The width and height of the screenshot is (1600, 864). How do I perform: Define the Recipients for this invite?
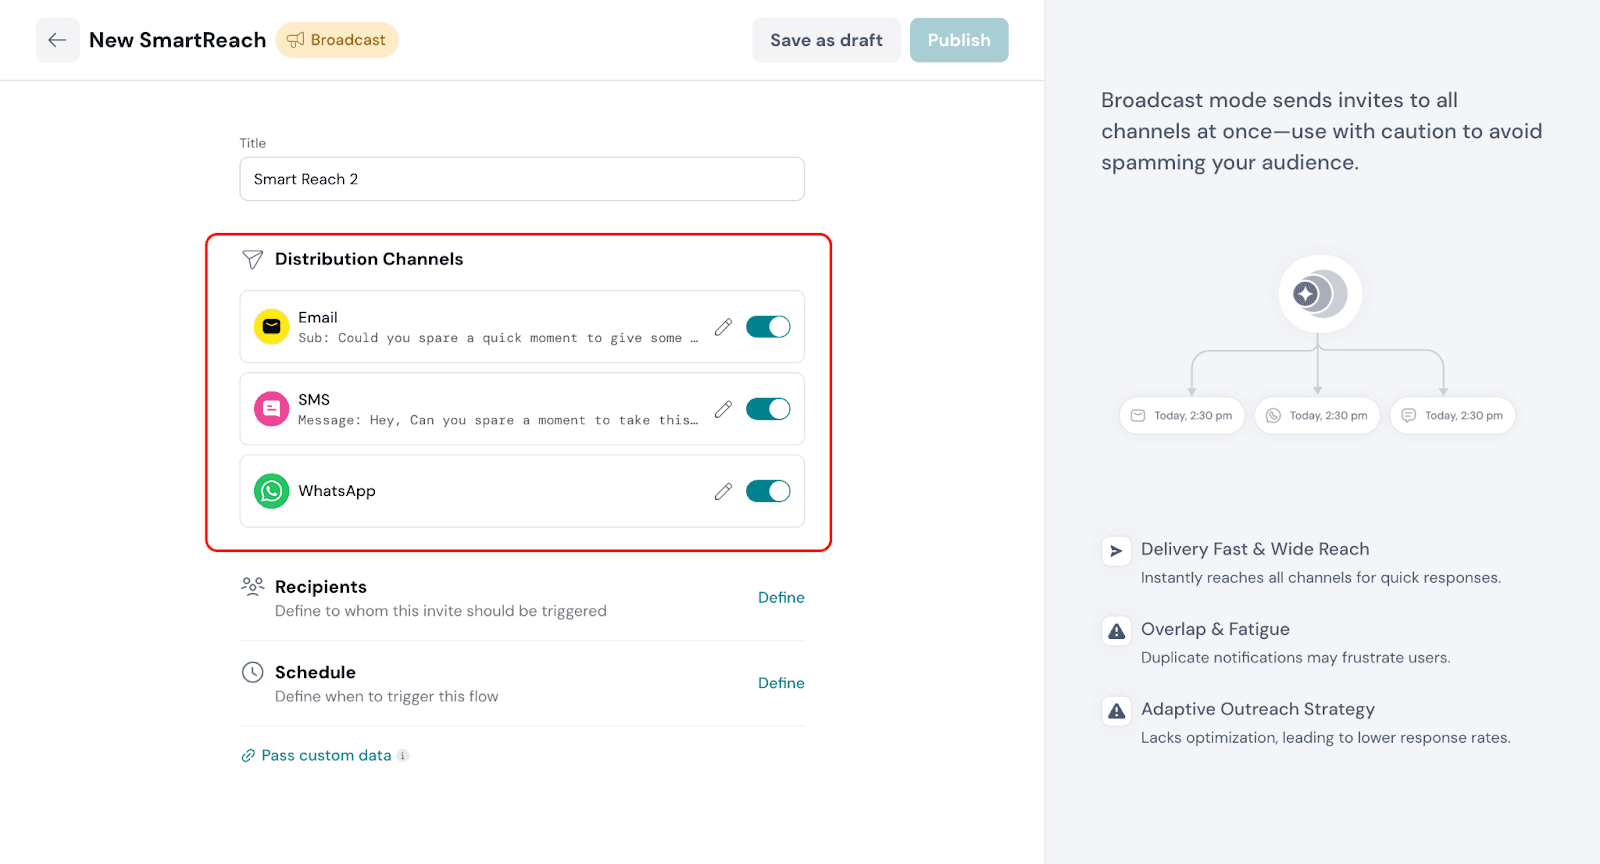tap(781, 597)
